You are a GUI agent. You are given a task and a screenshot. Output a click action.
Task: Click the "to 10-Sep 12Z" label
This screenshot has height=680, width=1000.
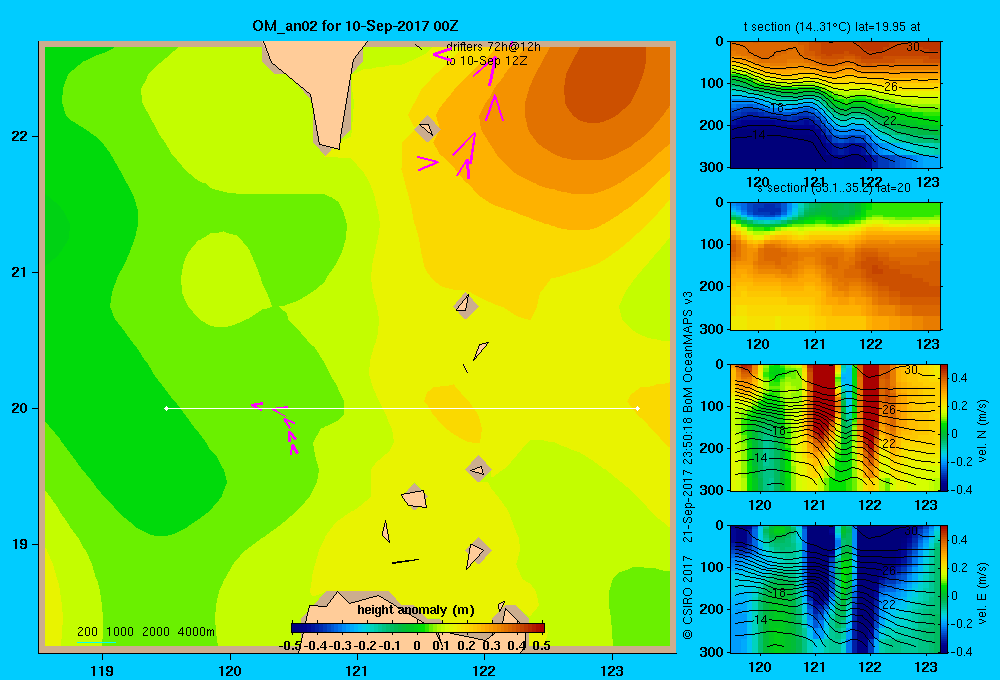point(487,61)
